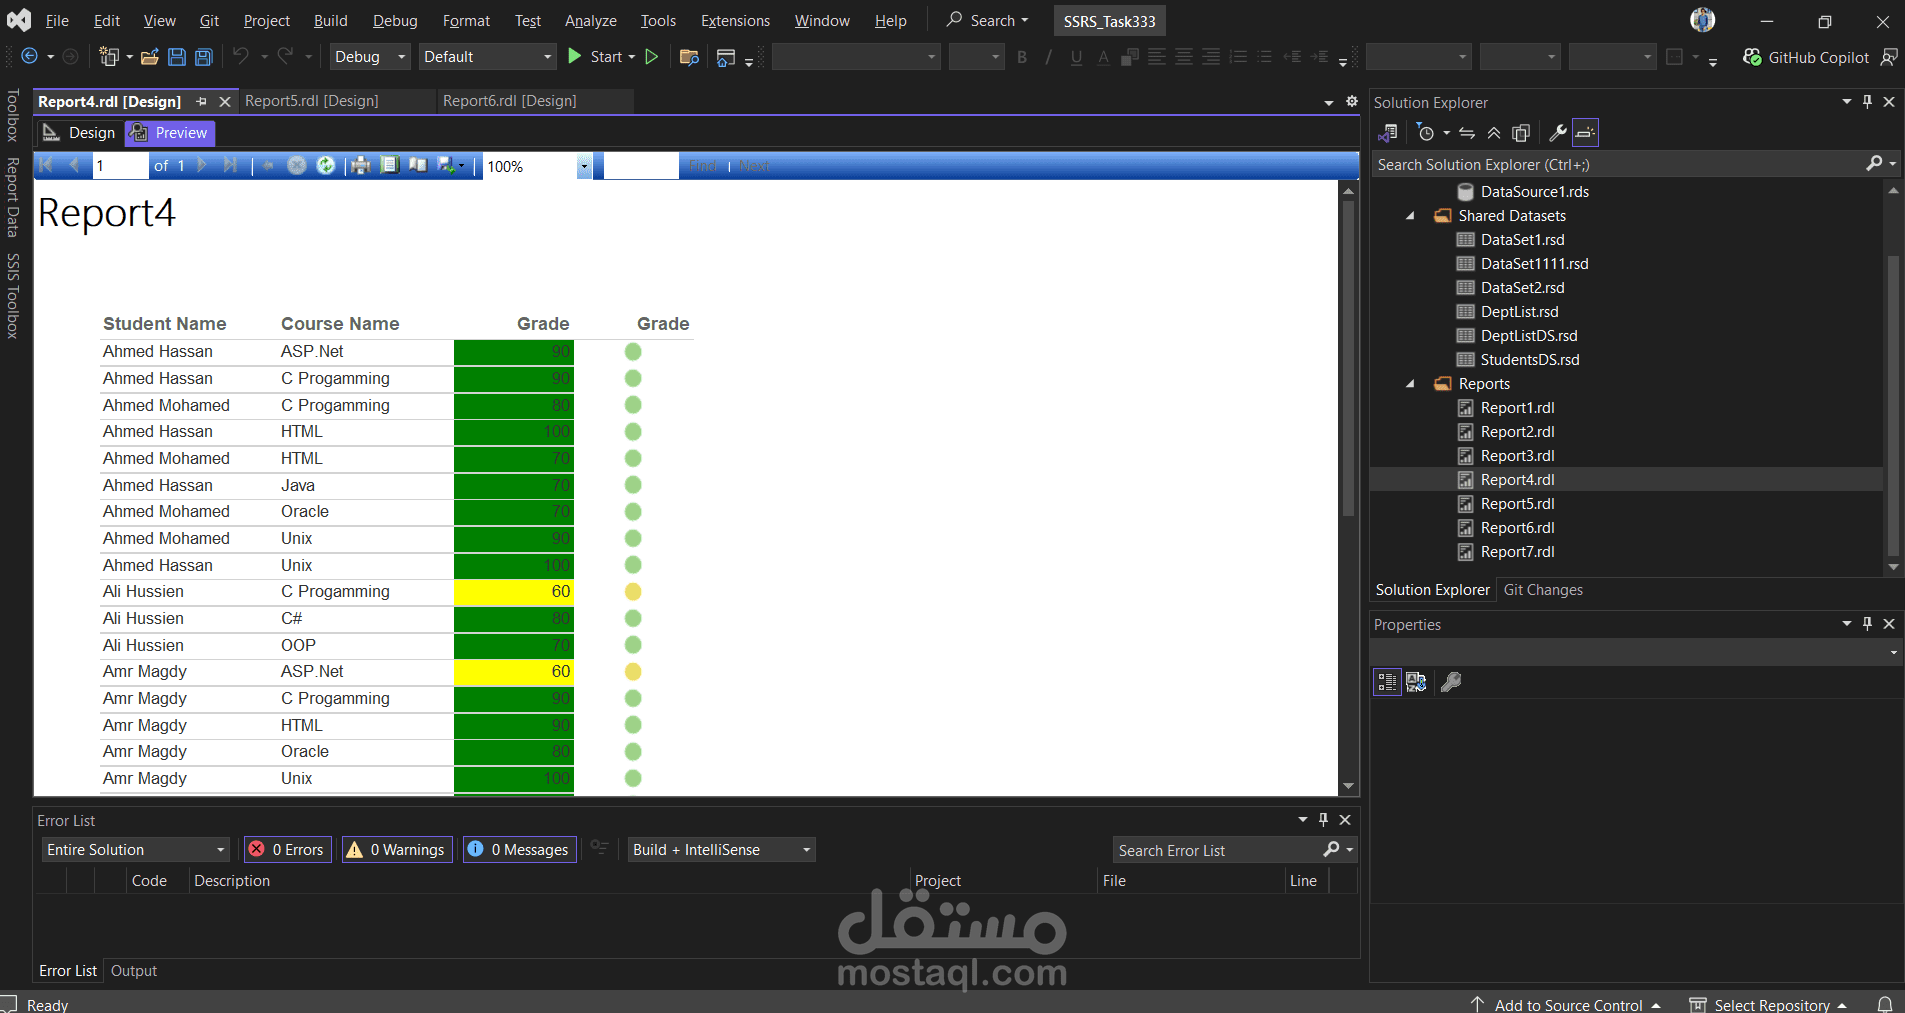Image resolution: width=1905 pixels, height=1013 pixels.
Task: Select Report7.rdl in Solution Explorer
Action: pyautogui.click(x=1517, y=552)
